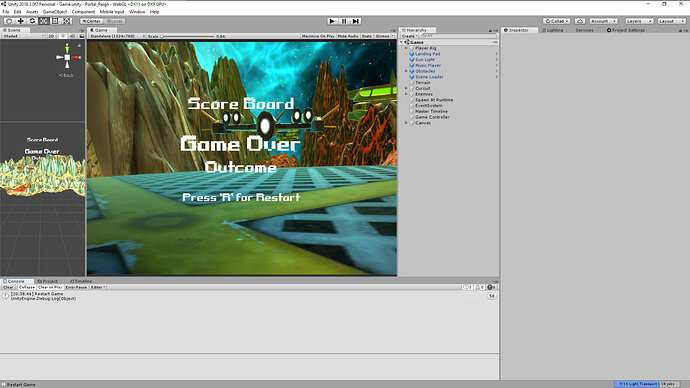Open the Mobile Input menu
The width and height of the screenshot is (690, 388).
pyautogui.click(x=112, y=12)
